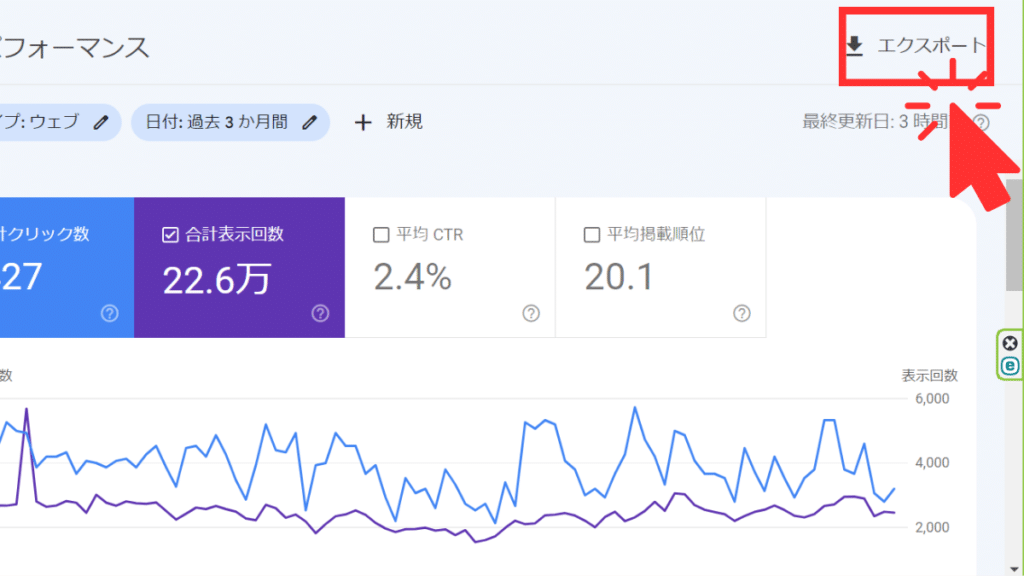Click the pencil icon on the 日付 filter

pyautogui.click(x=310, y=122)
